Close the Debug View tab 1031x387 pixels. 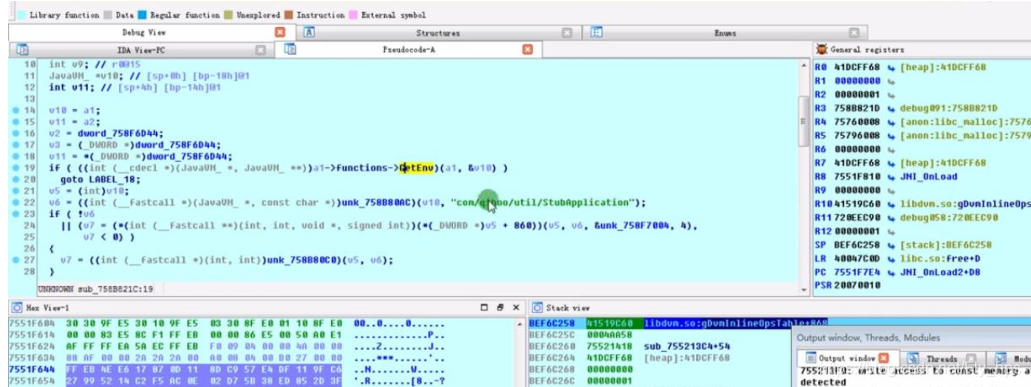[280, 32]
